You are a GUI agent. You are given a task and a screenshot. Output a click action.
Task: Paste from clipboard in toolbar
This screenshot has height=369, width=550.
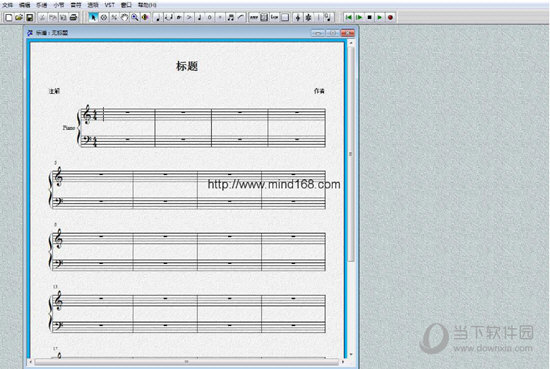click(x=63, y=17)
